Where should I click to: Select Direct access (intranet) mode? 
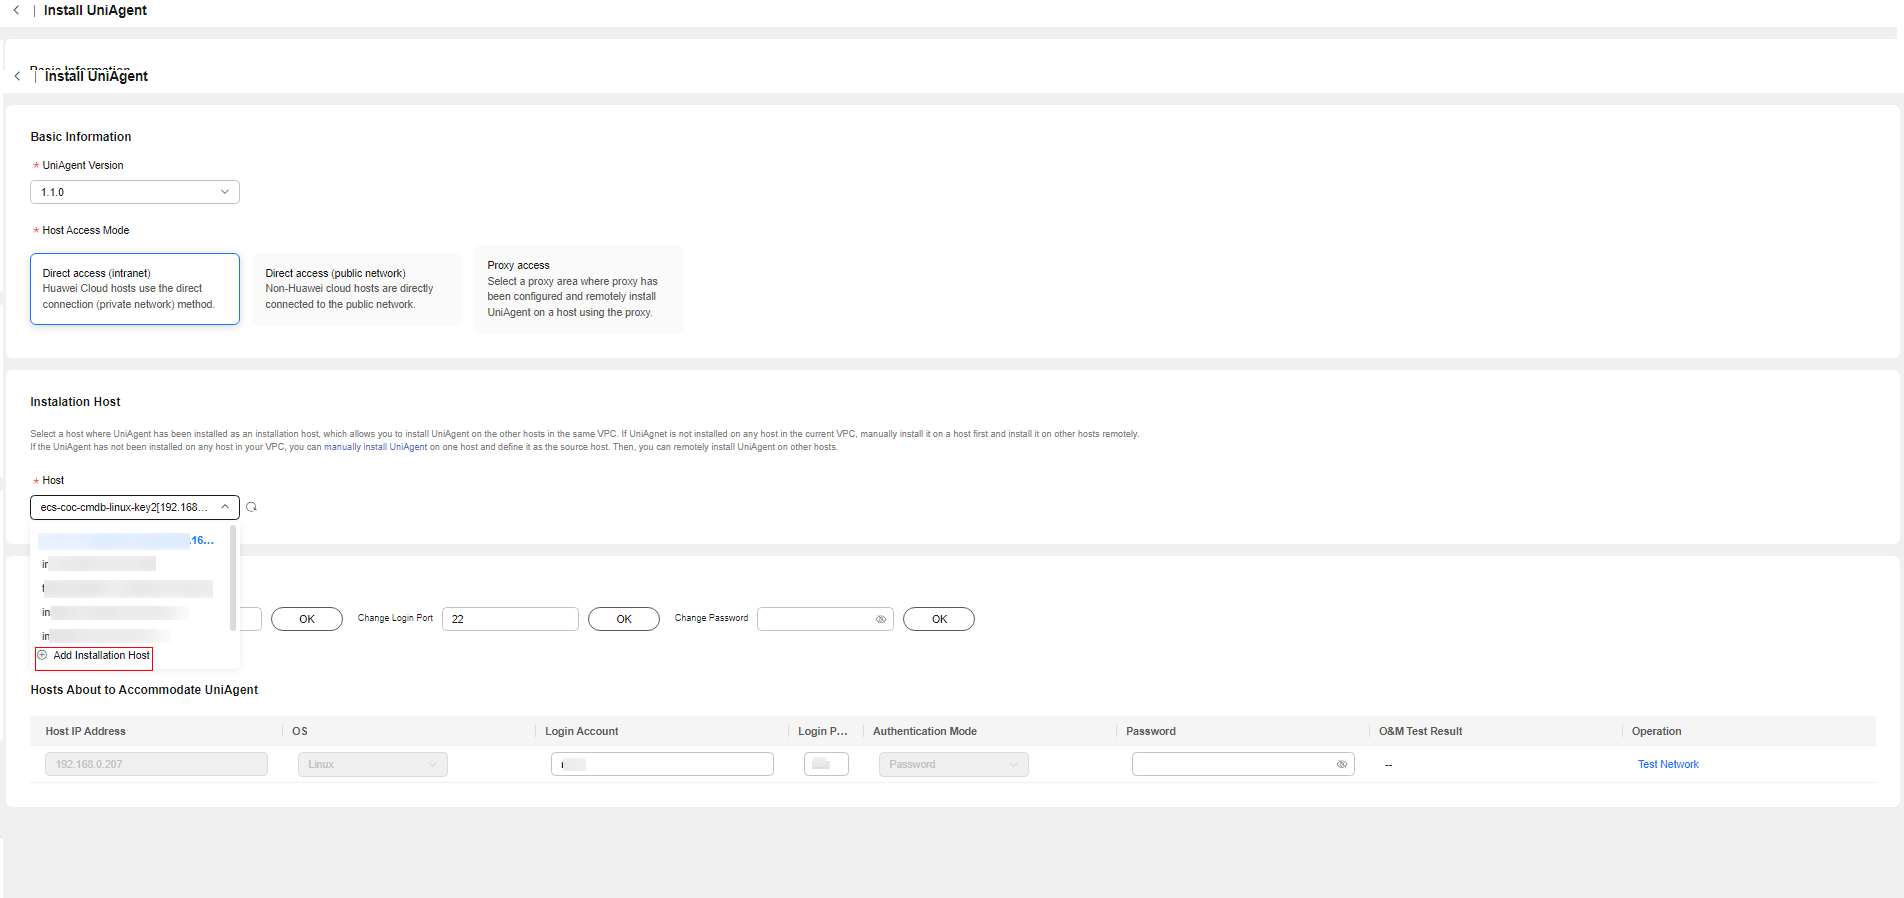135,289
